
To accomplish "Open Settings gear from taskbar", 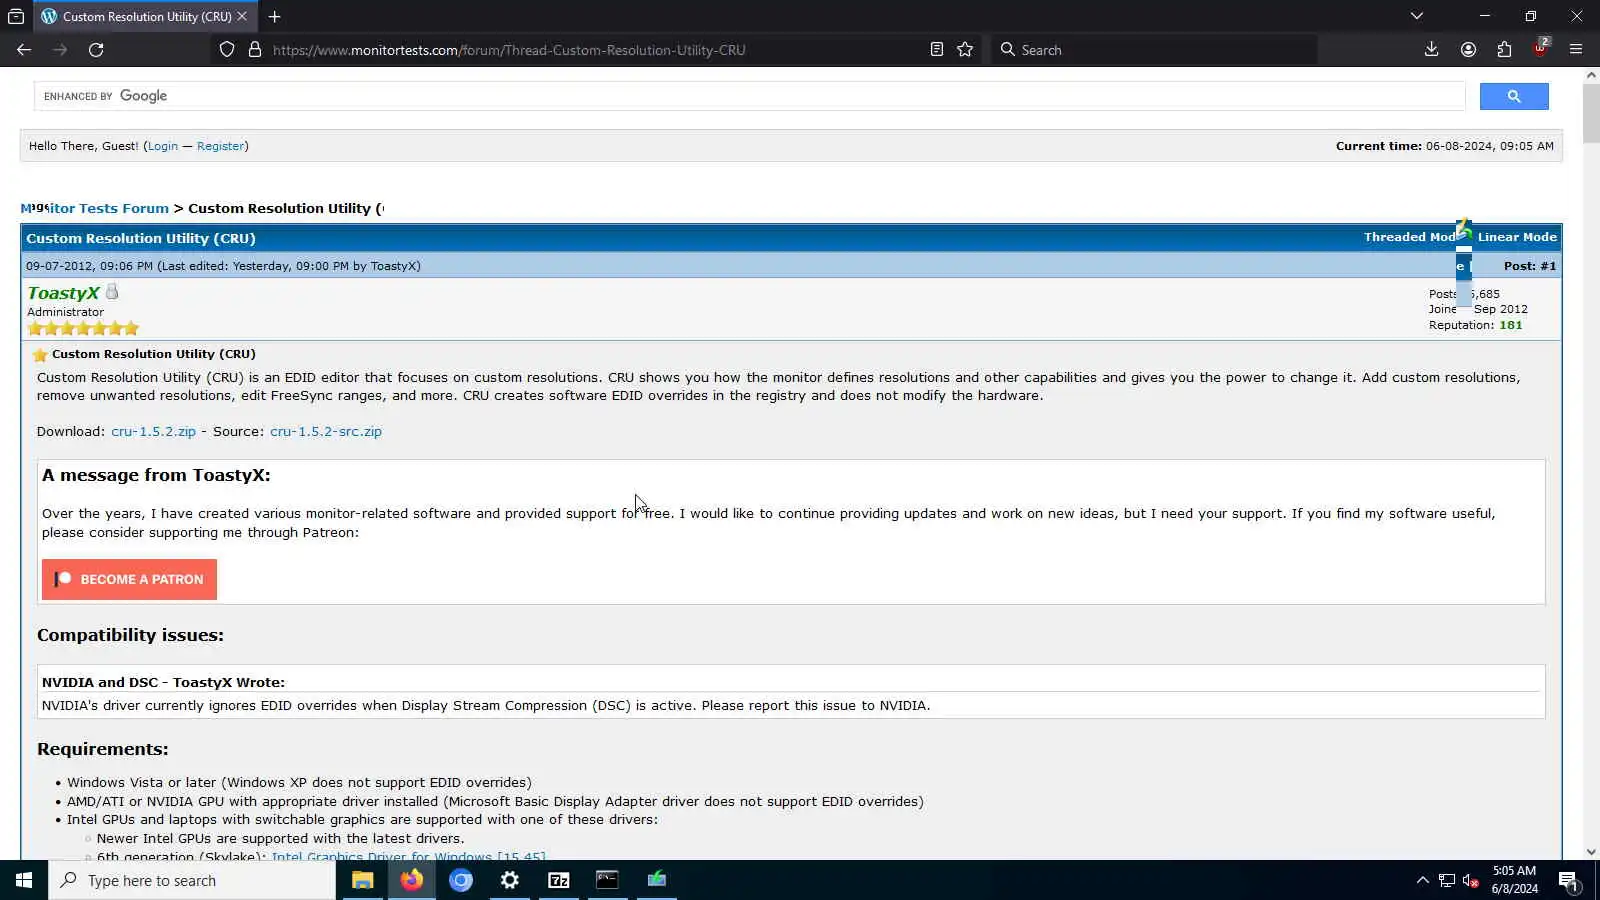I will [x=509, y=880].
